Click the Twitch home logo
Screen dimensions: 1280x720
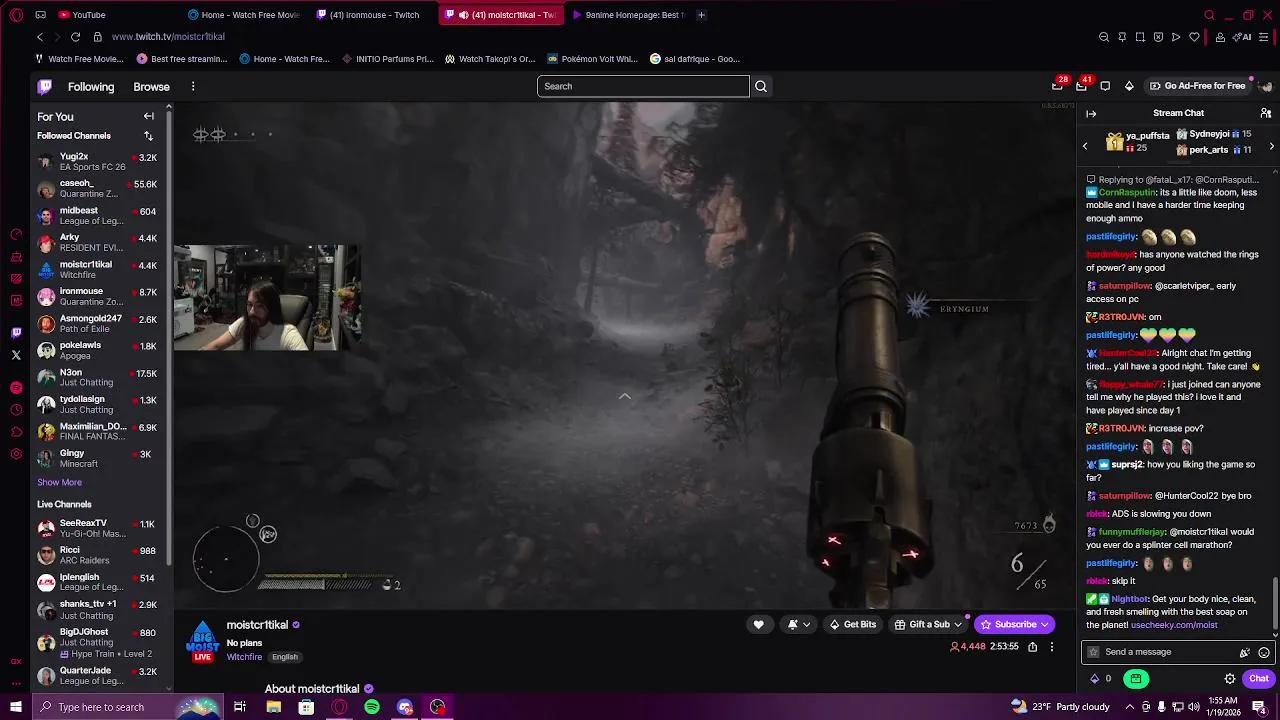coord(45,87)
